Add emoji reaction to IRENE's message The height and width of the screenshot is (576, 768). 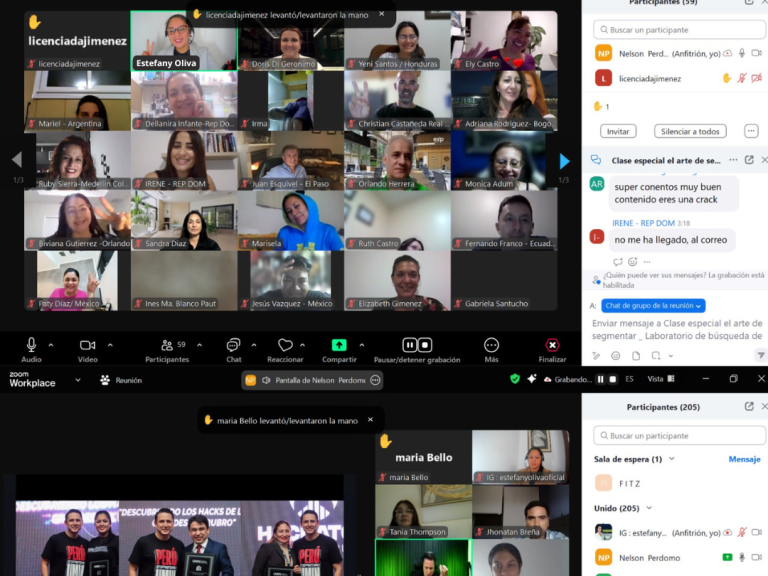pyautogui.click(x=633, y=262)
